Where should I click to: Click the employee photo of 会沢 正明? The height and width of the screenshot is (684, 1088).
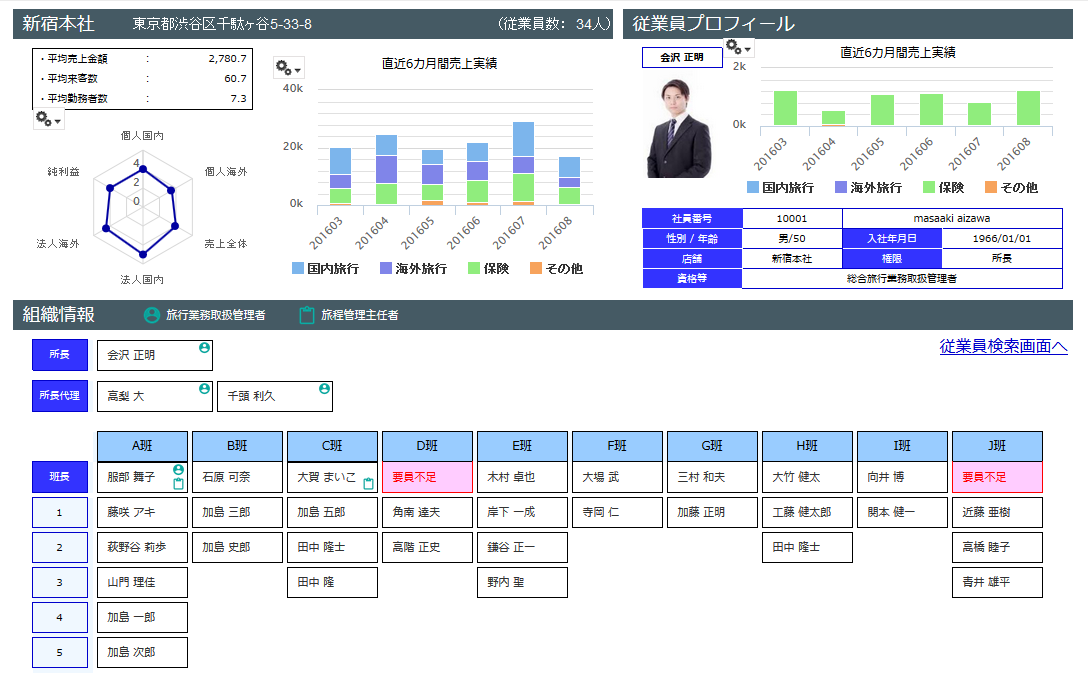point(679,128)
